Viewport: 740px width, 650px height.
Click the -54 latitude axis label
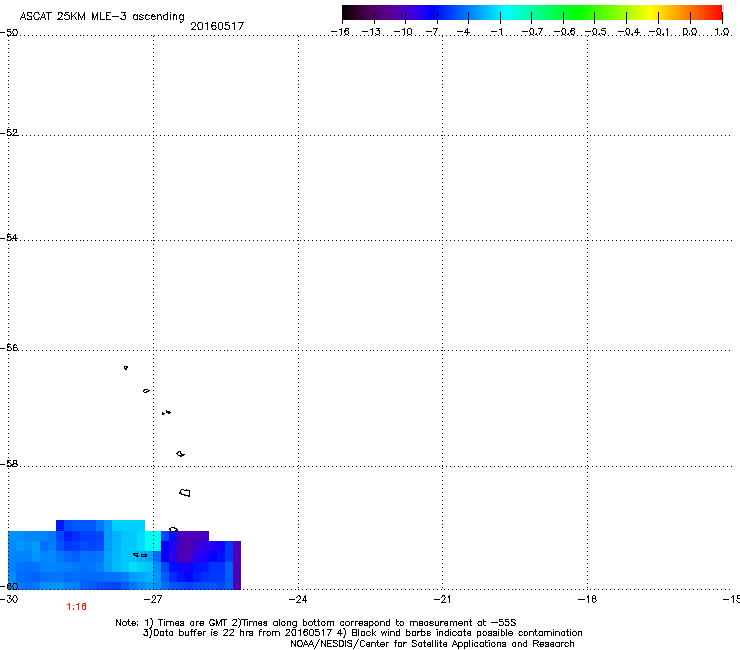[9, 237]
